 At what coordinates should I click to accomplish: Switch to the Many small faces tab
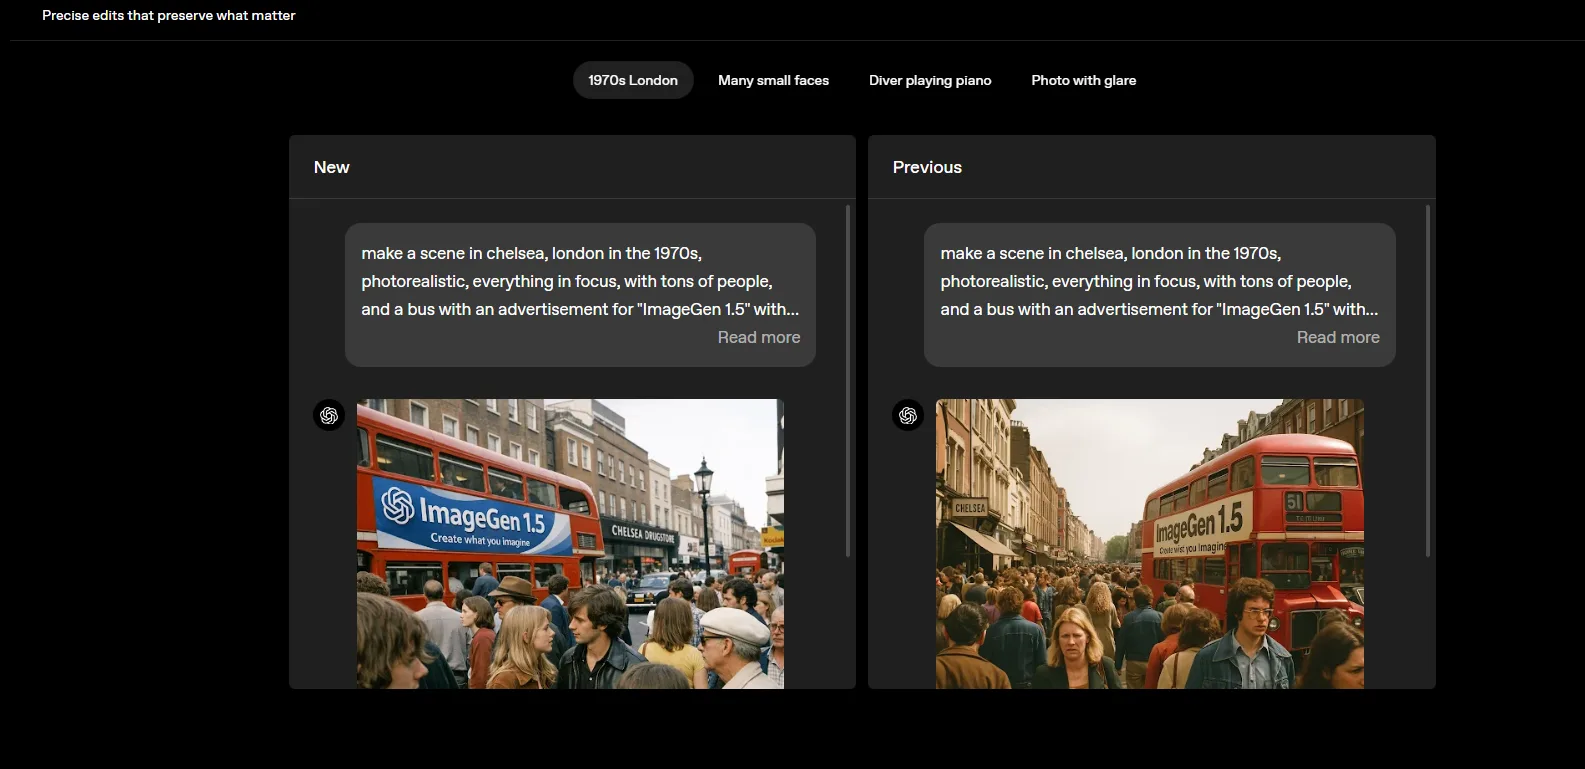(x=773, y=80)
